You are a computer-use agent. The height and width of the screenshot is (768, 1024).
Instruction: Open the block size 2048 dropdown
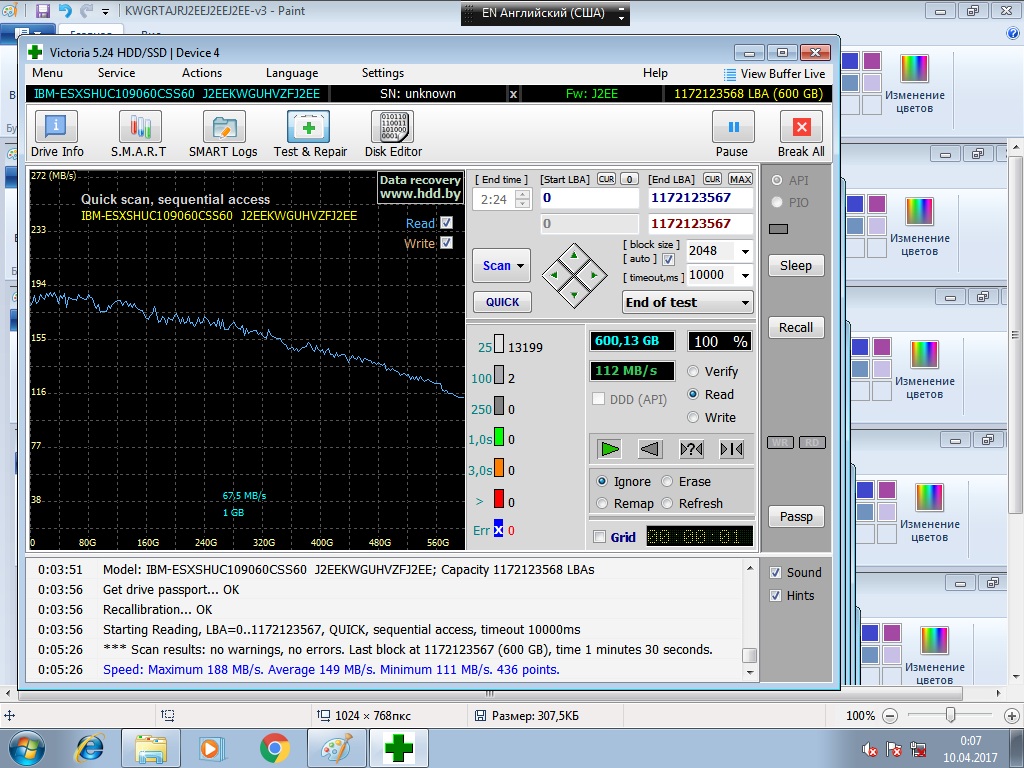coord(744,251)
